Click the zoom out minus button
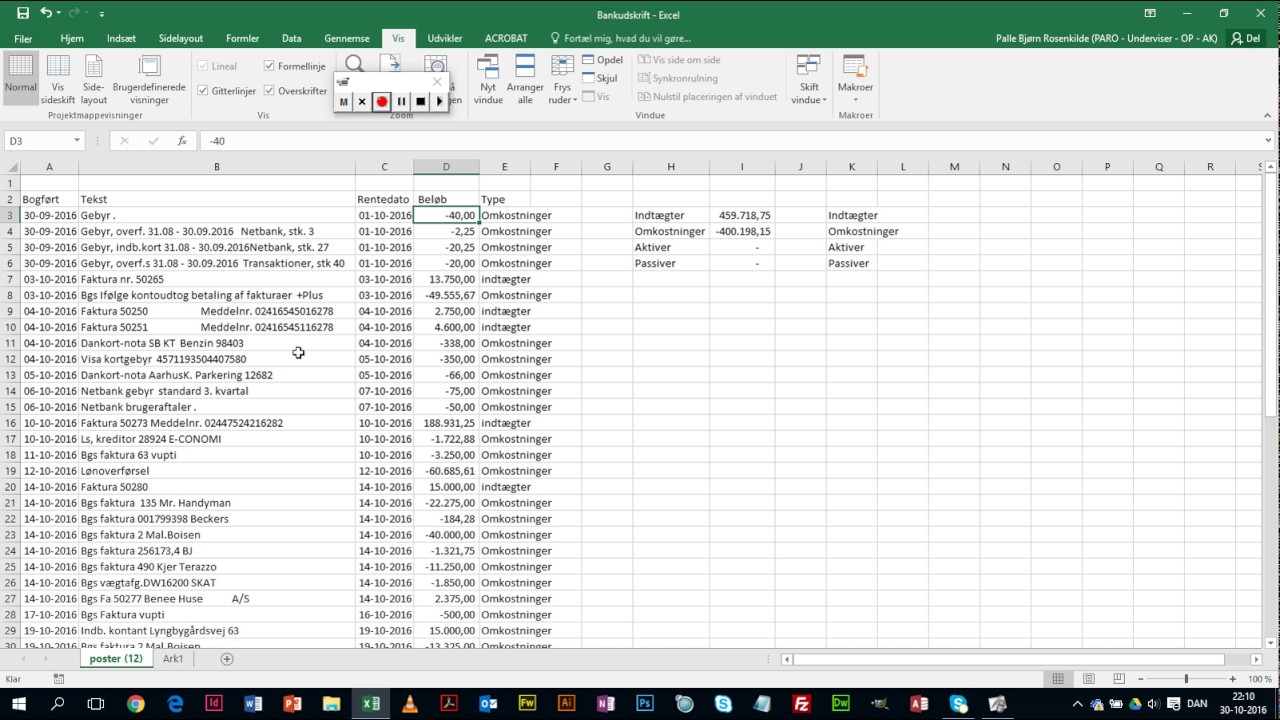Image resolution: width=1280 pixels, height=720 pixels. click(1140, 679)
